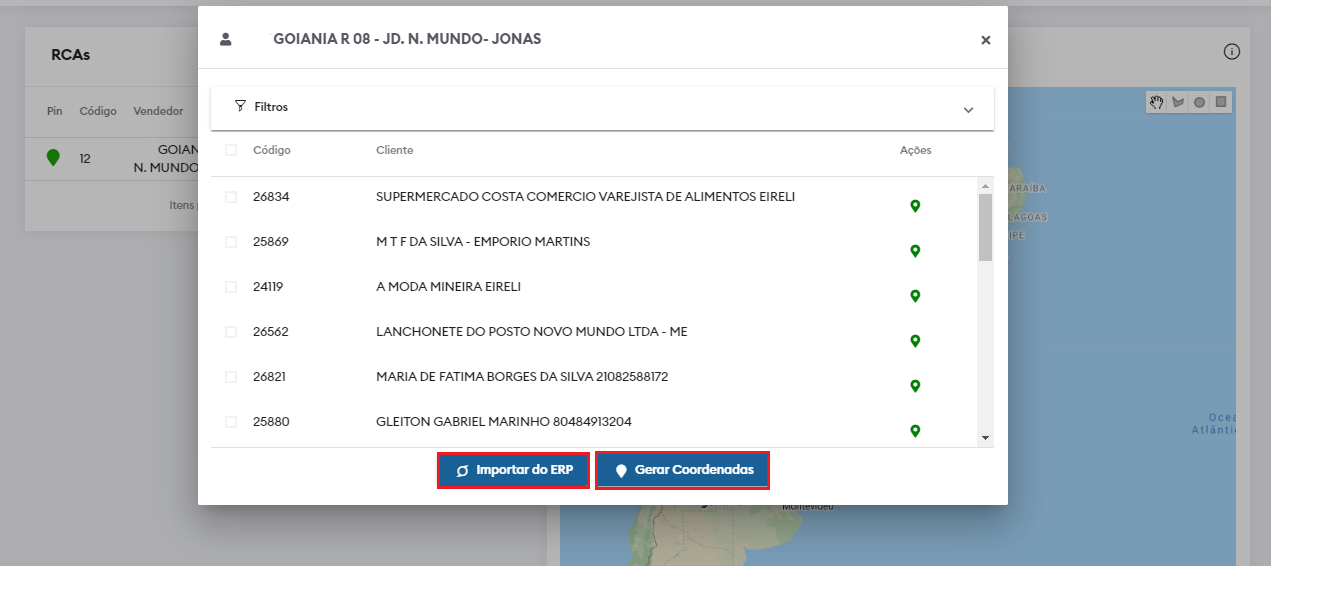Check the box for client 26821

click(231, 377)
